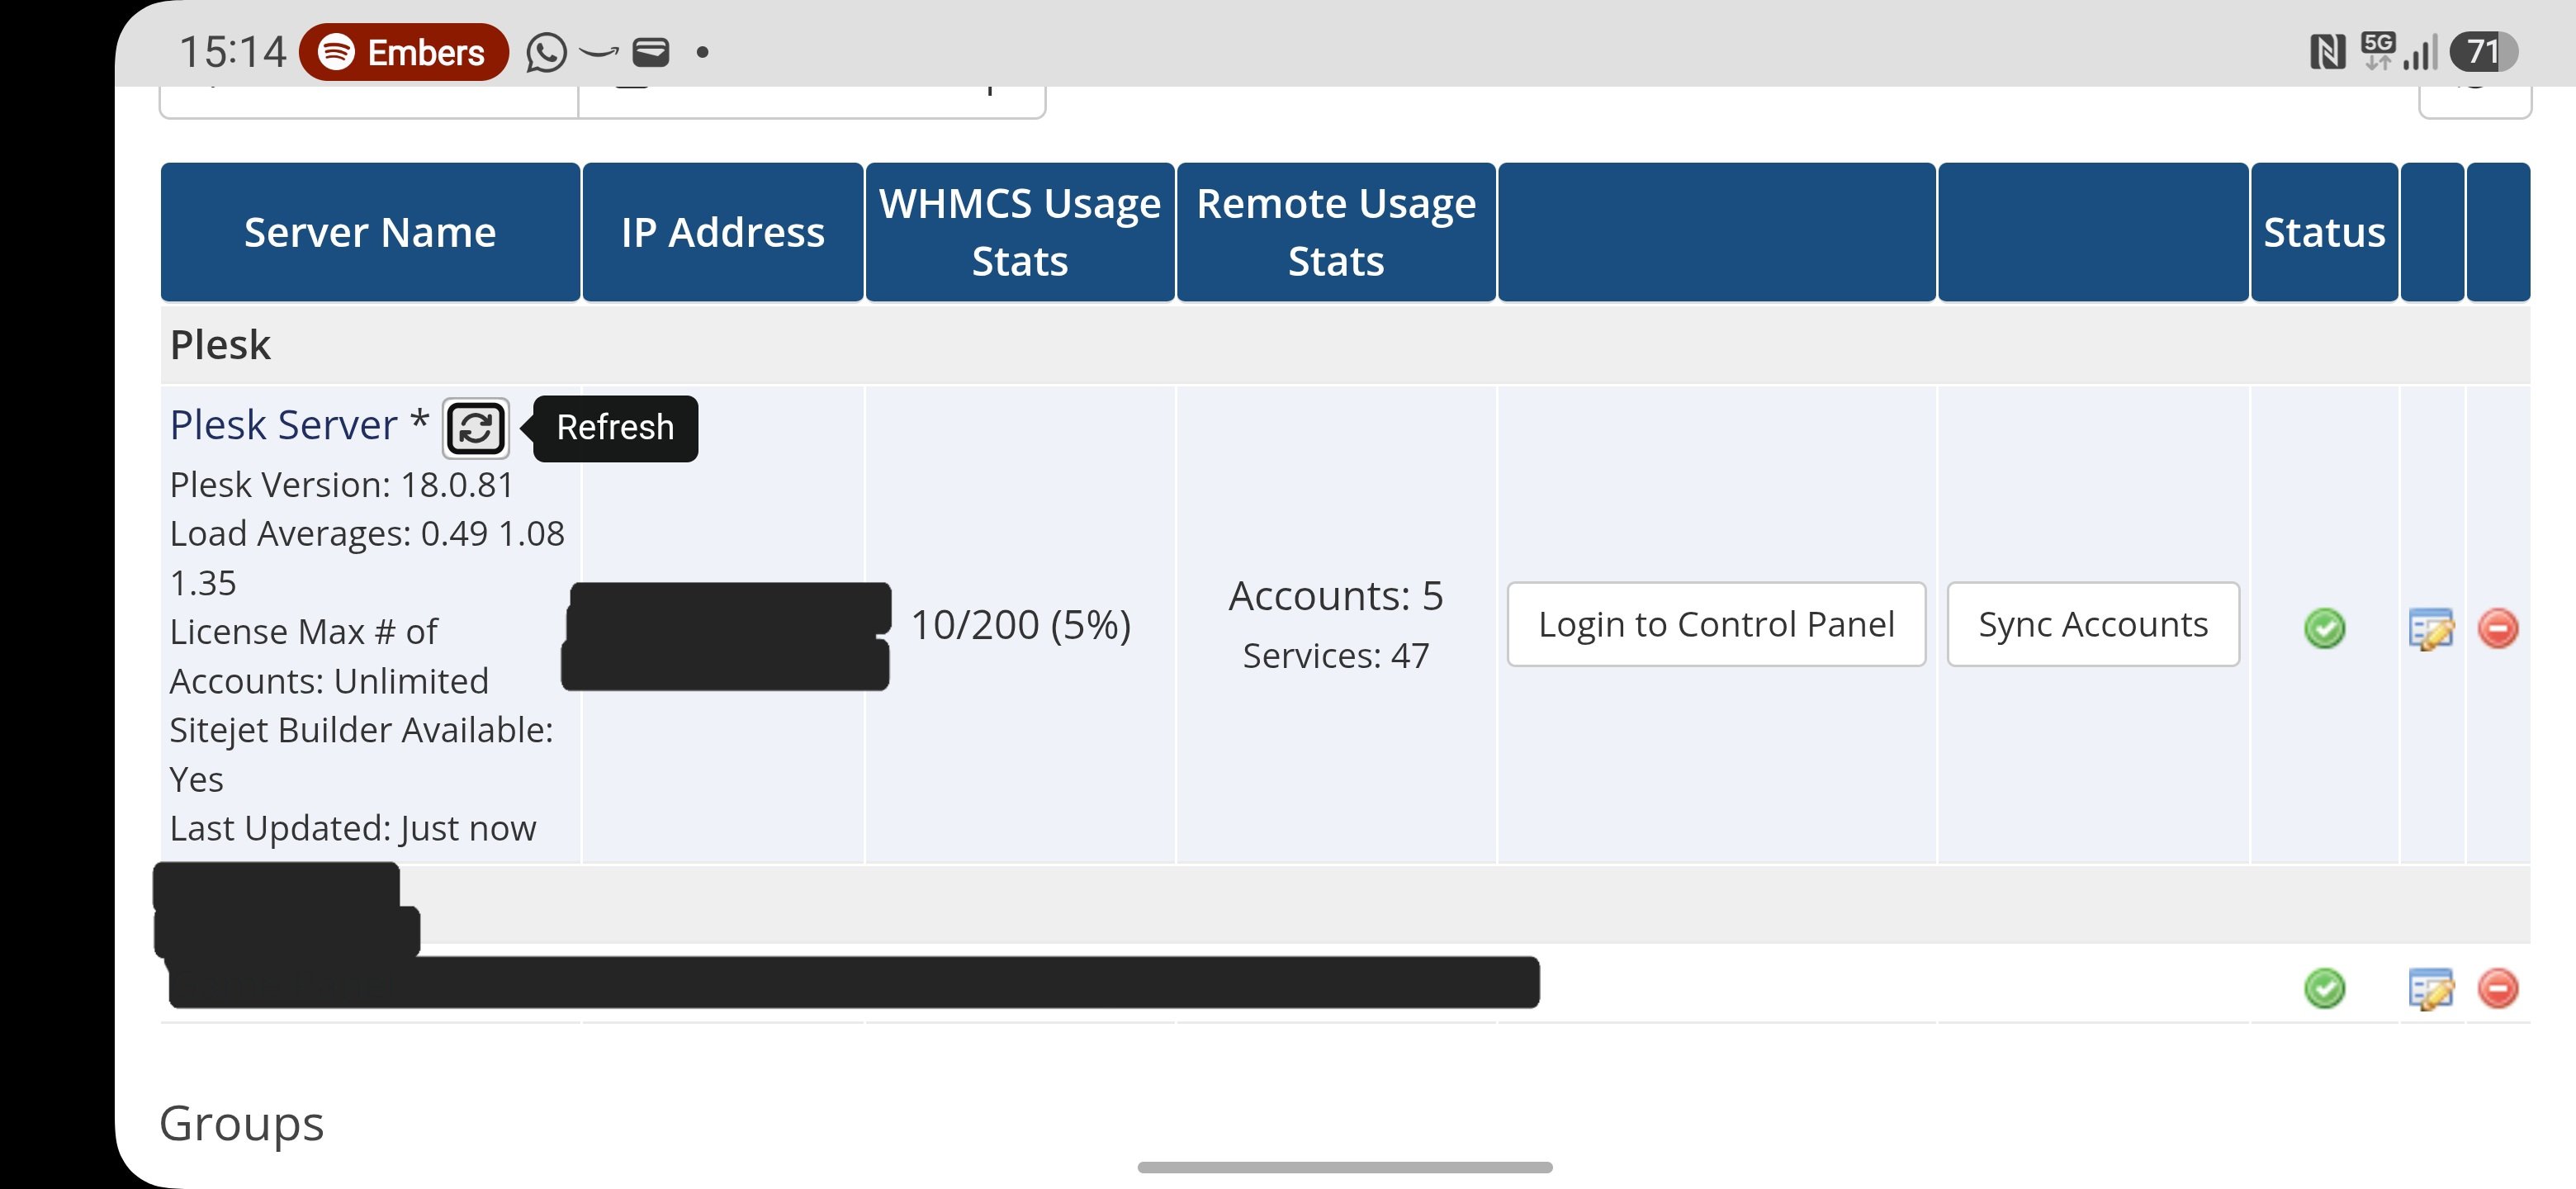Tap the wallet card notification icon
Image resolution: width=2576 pixels, height=1189 pixels.
pyautogui.click(x=651, y=52)
